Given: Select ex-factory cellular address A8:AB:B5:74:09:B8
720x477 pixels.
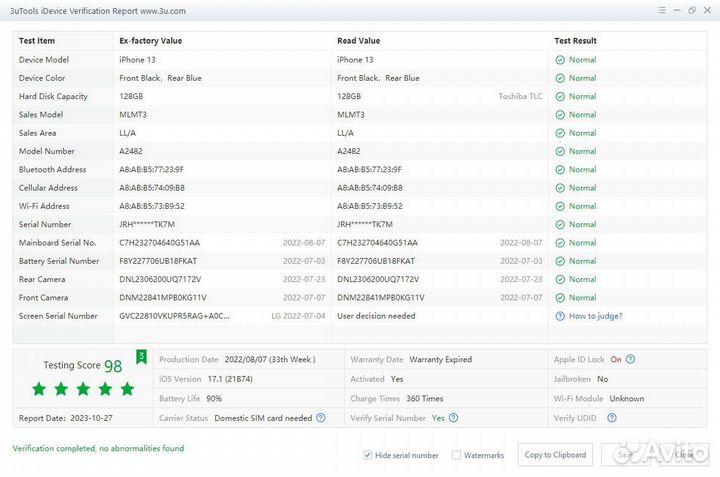Looking at the screenshot, I should 152,188.
